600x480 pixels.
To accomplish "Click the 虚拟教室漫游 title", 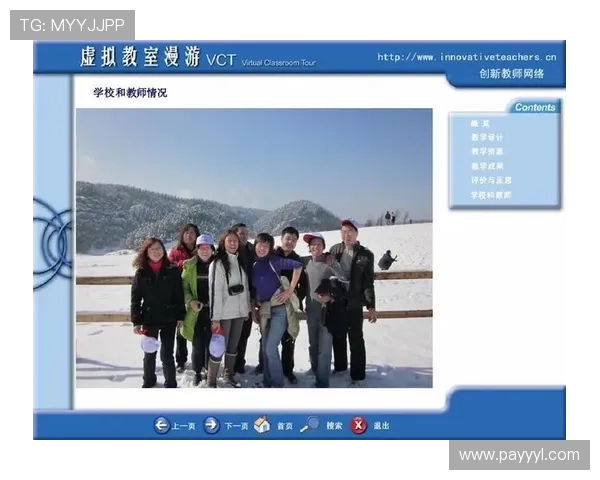I will tap(140, 57).
